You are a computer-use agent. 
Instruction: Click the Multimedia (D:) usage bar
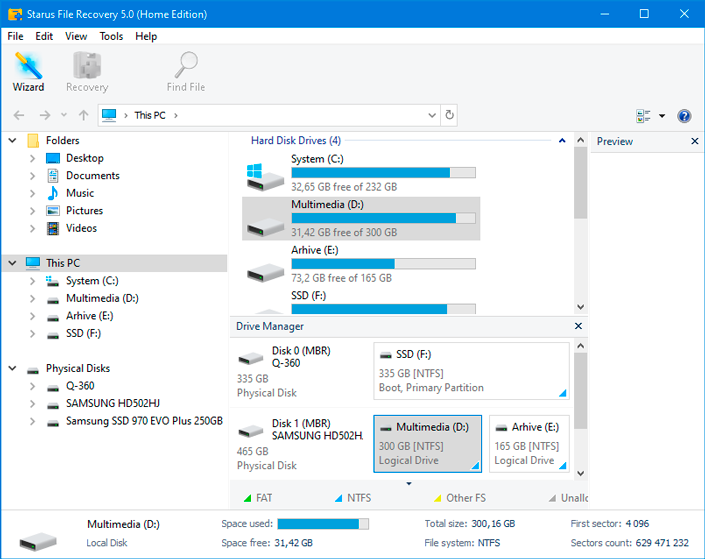pyautogui.click(x=383, y=218)
